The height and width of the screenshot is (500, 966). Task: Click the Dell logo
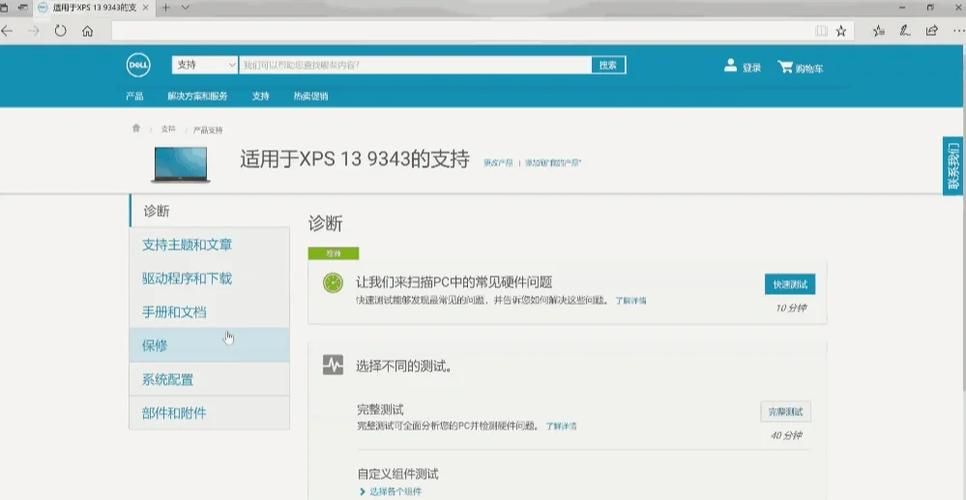coord(138,65)
